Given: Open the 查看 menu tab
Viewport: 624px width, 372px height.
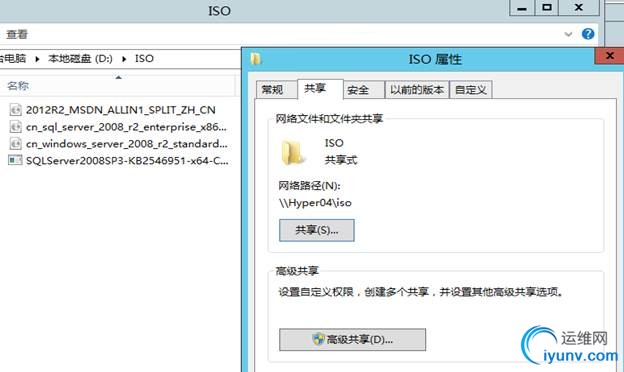Looking at the screenshot, I should click(x=17, y=35).
